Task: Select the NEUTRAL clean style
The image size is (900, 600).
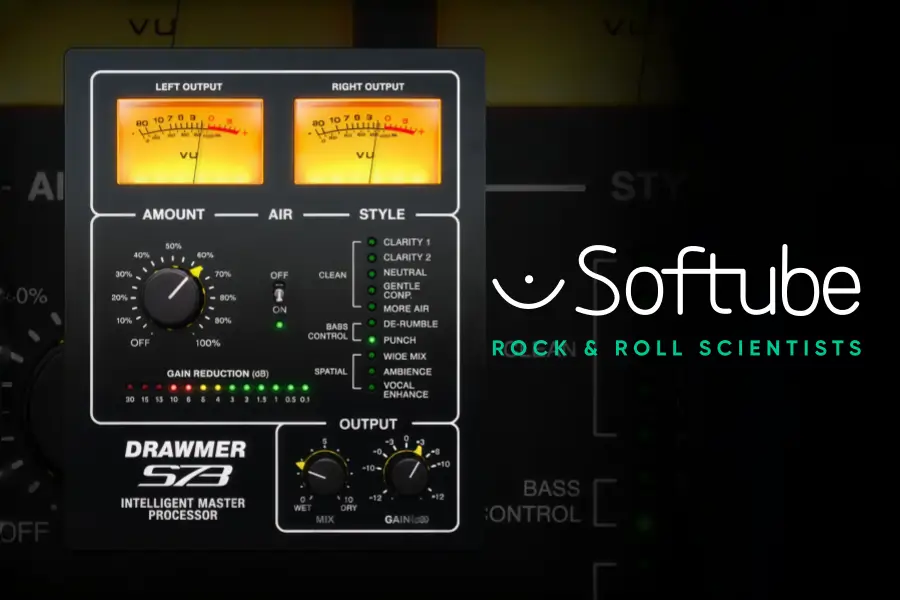Action: [371, 273]
